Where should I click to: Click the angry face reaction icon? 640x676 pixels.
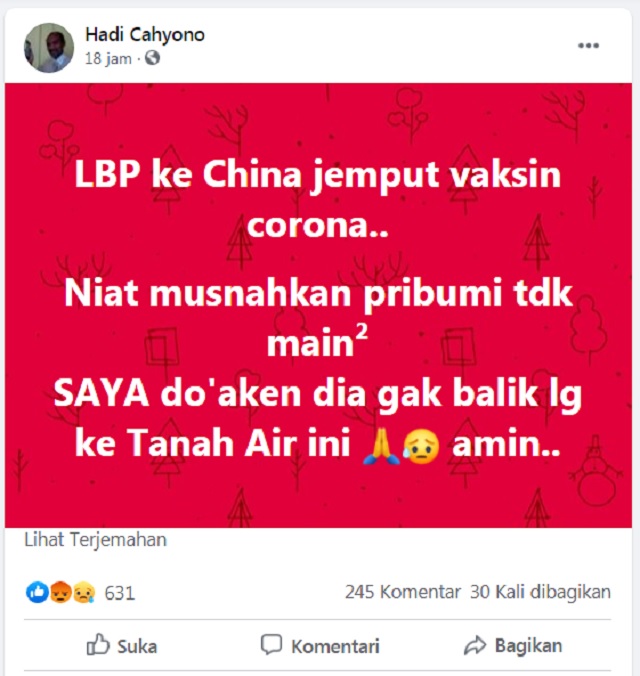click(x=60, y=592)
